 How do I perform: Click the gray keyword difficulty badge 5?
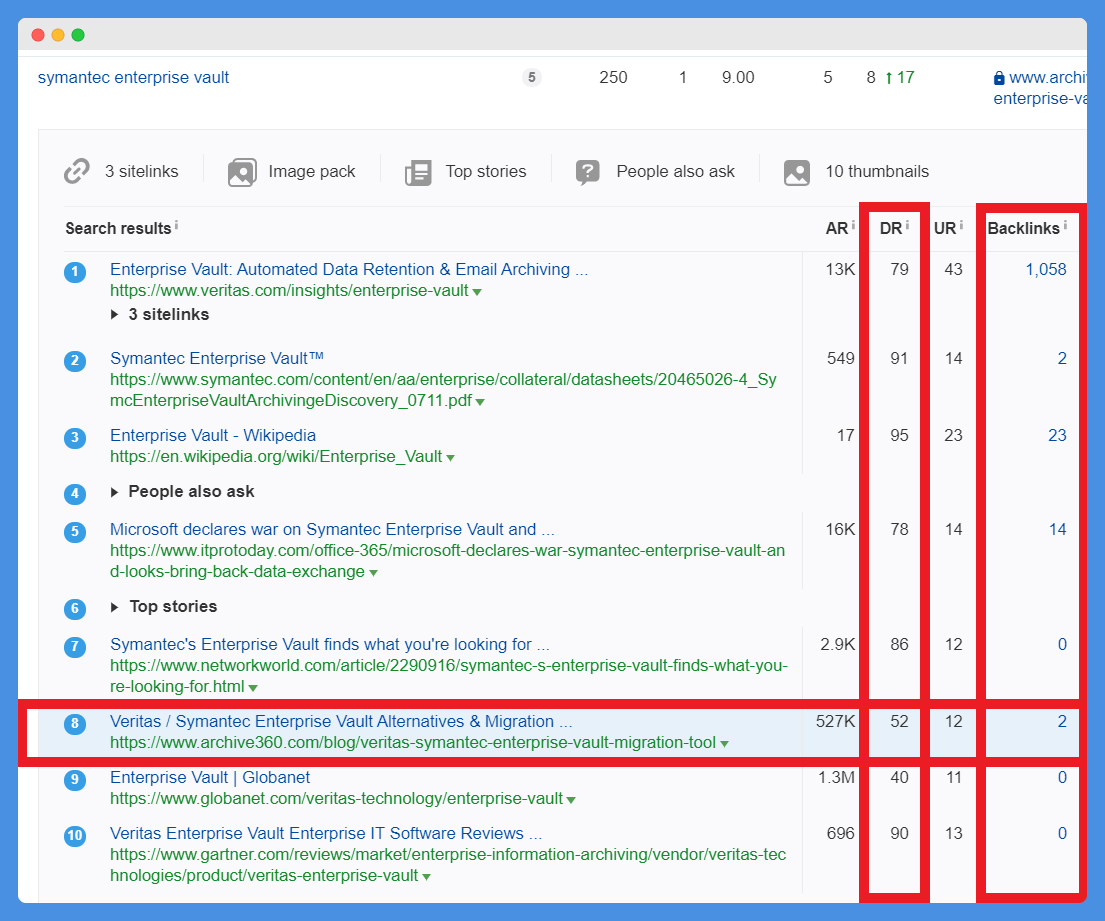532,78
